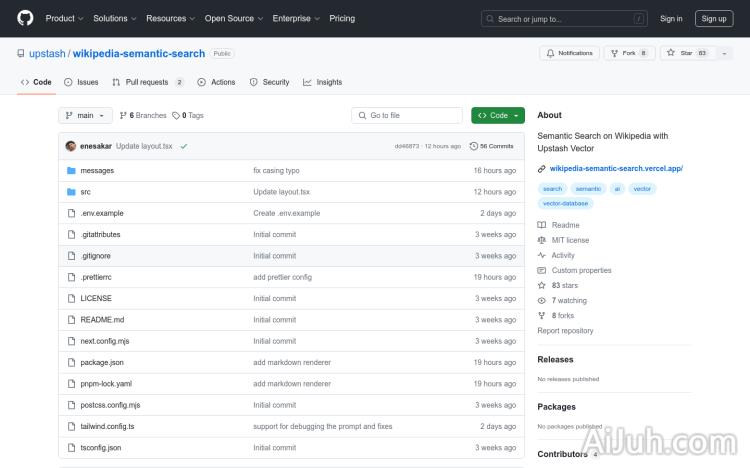
Task: Open the Pricing page
Action: (342, 18)
